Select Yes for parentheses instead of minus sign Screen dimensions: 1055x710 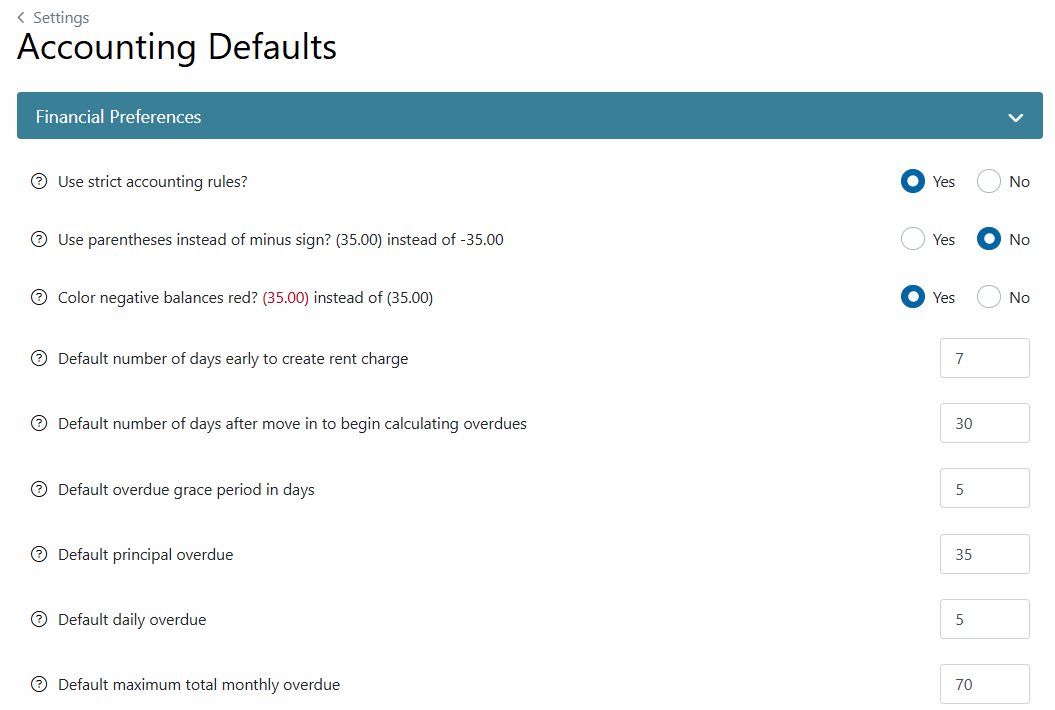click(x=912, y=239)
